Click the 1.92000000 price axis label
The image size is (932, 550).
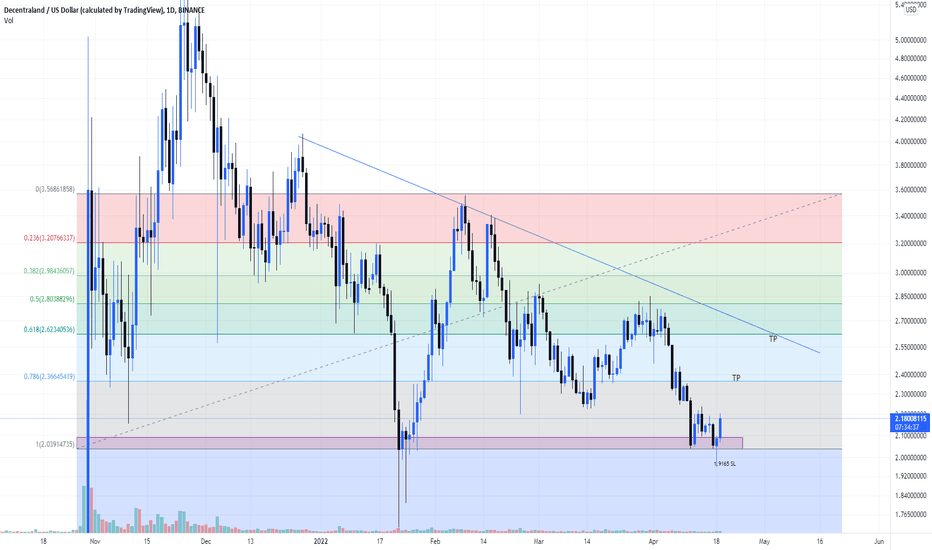[x=909, y=476]
